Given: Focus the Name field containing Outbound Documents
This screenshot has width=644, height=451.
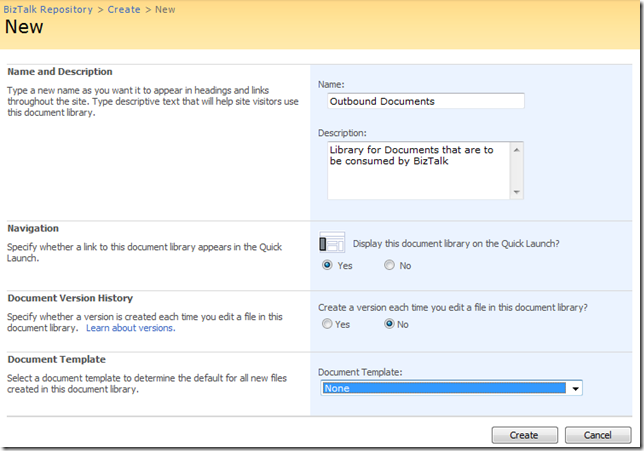Looking at the screenshot, I should [425, 101].
